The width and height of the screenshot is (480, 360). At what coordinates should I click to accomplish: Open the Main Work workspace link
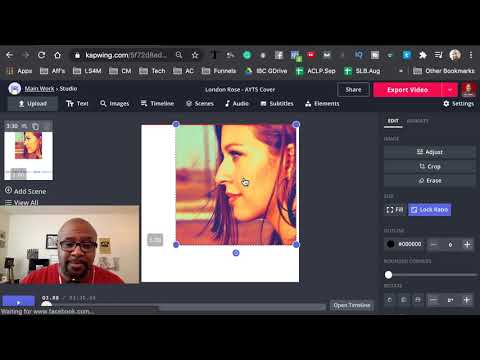tap(39, 89)
